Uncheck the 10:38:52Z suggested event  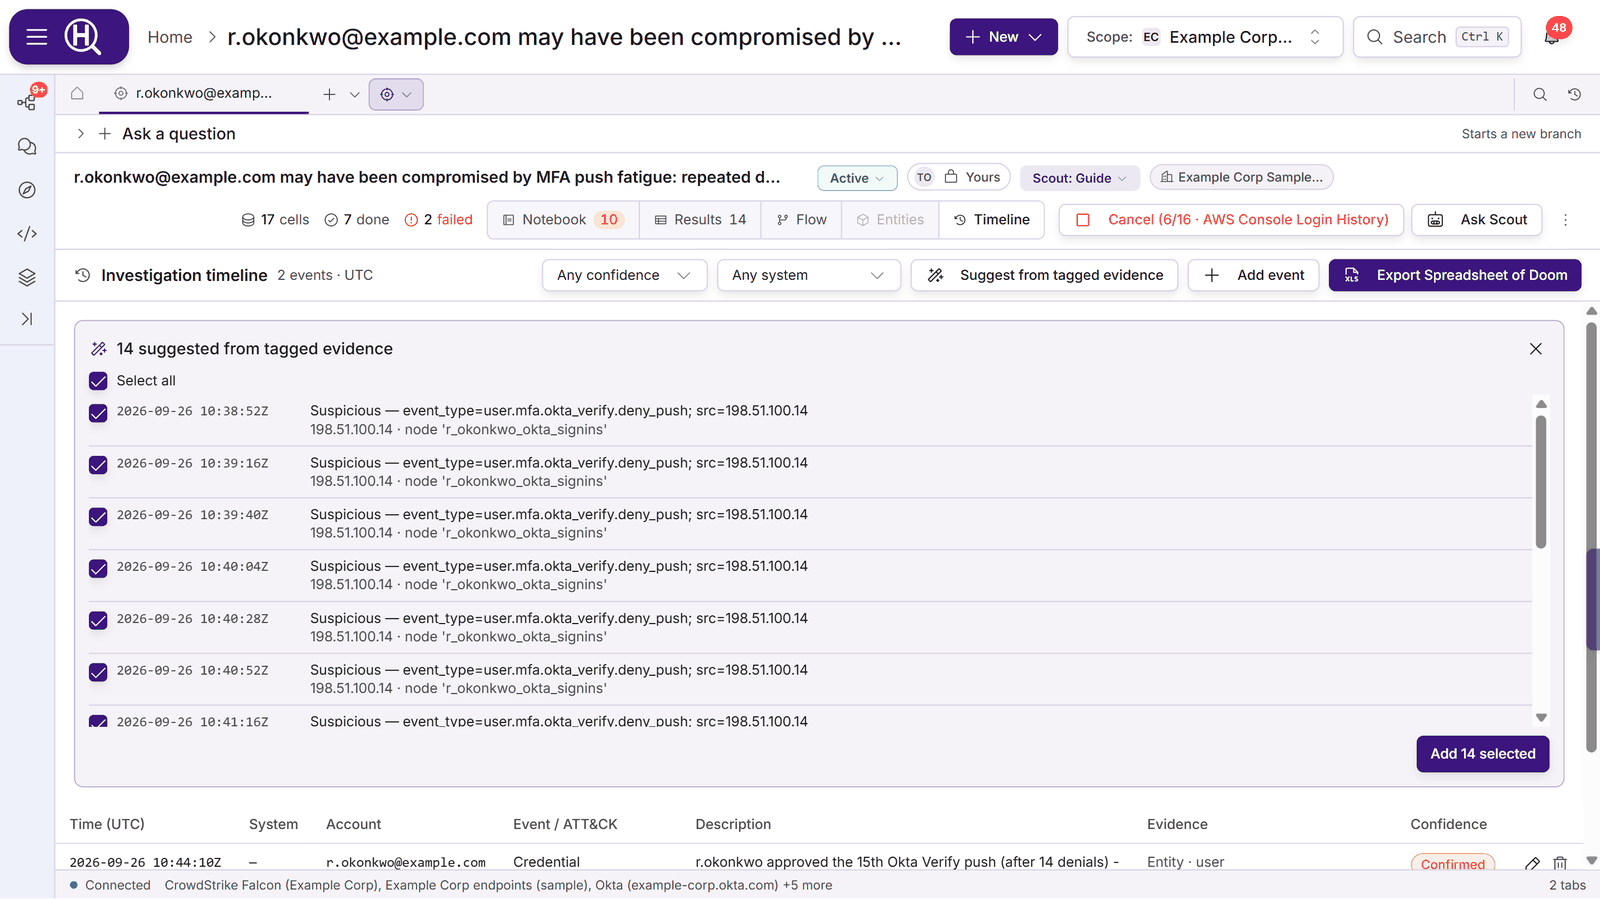pyautogui.click(x=98, y=413)
